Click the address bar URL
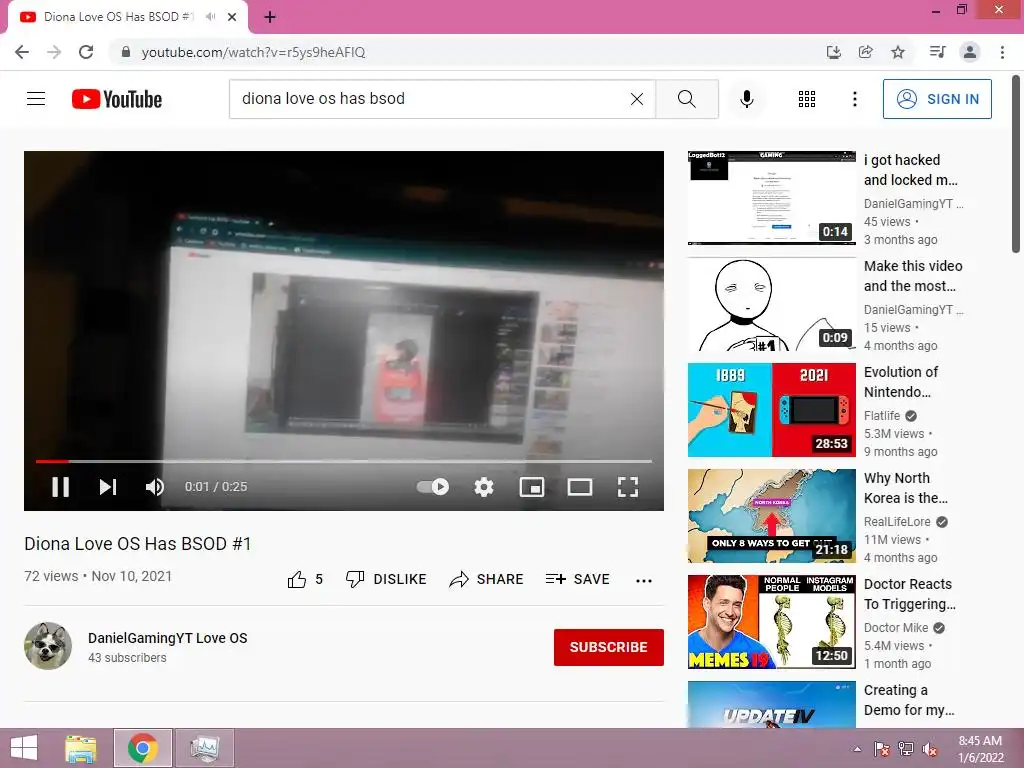The width and height of the screenshot is (1024, 768). (253, 52)
